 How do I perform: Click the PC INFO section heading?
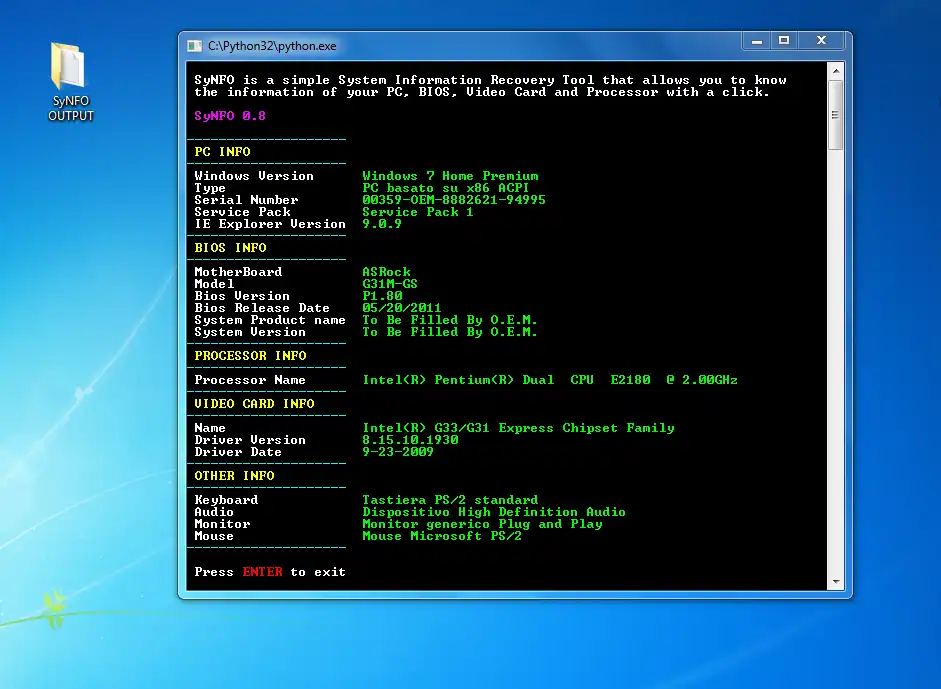coord(222,152)
